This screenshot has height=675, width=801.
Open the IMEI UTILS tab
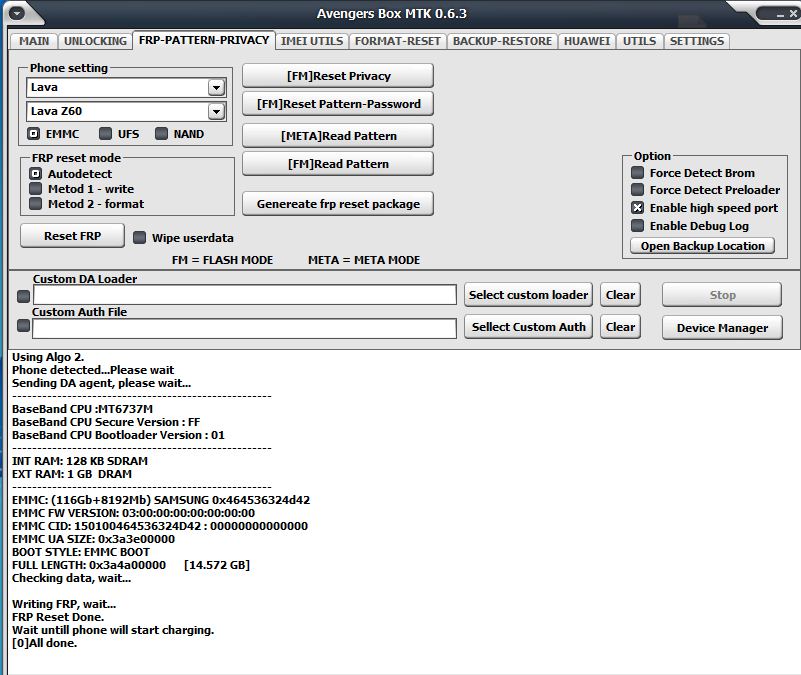point(312,41)
